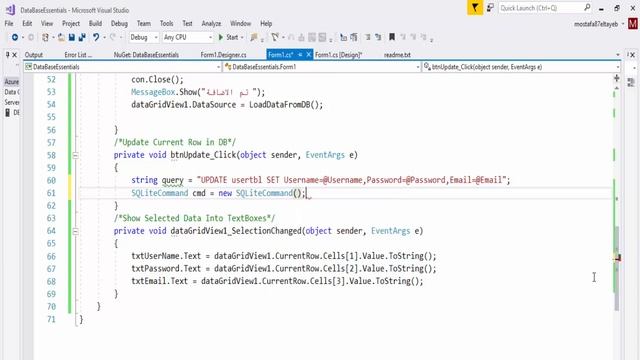Click the New Project toolbar icon
The height and width of the screenshot is (360, 640).
click(45, 37)
